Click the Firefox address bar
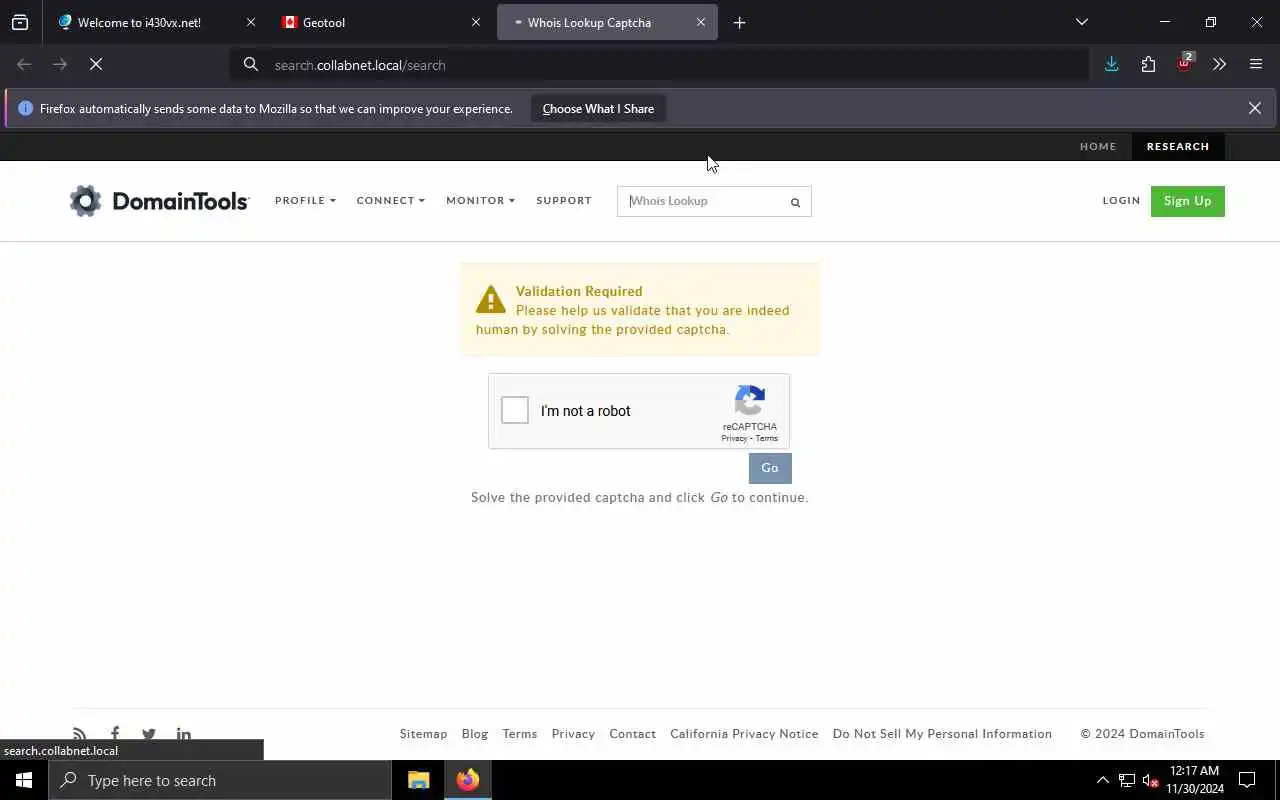1280x800 pixels. [660, 65]
